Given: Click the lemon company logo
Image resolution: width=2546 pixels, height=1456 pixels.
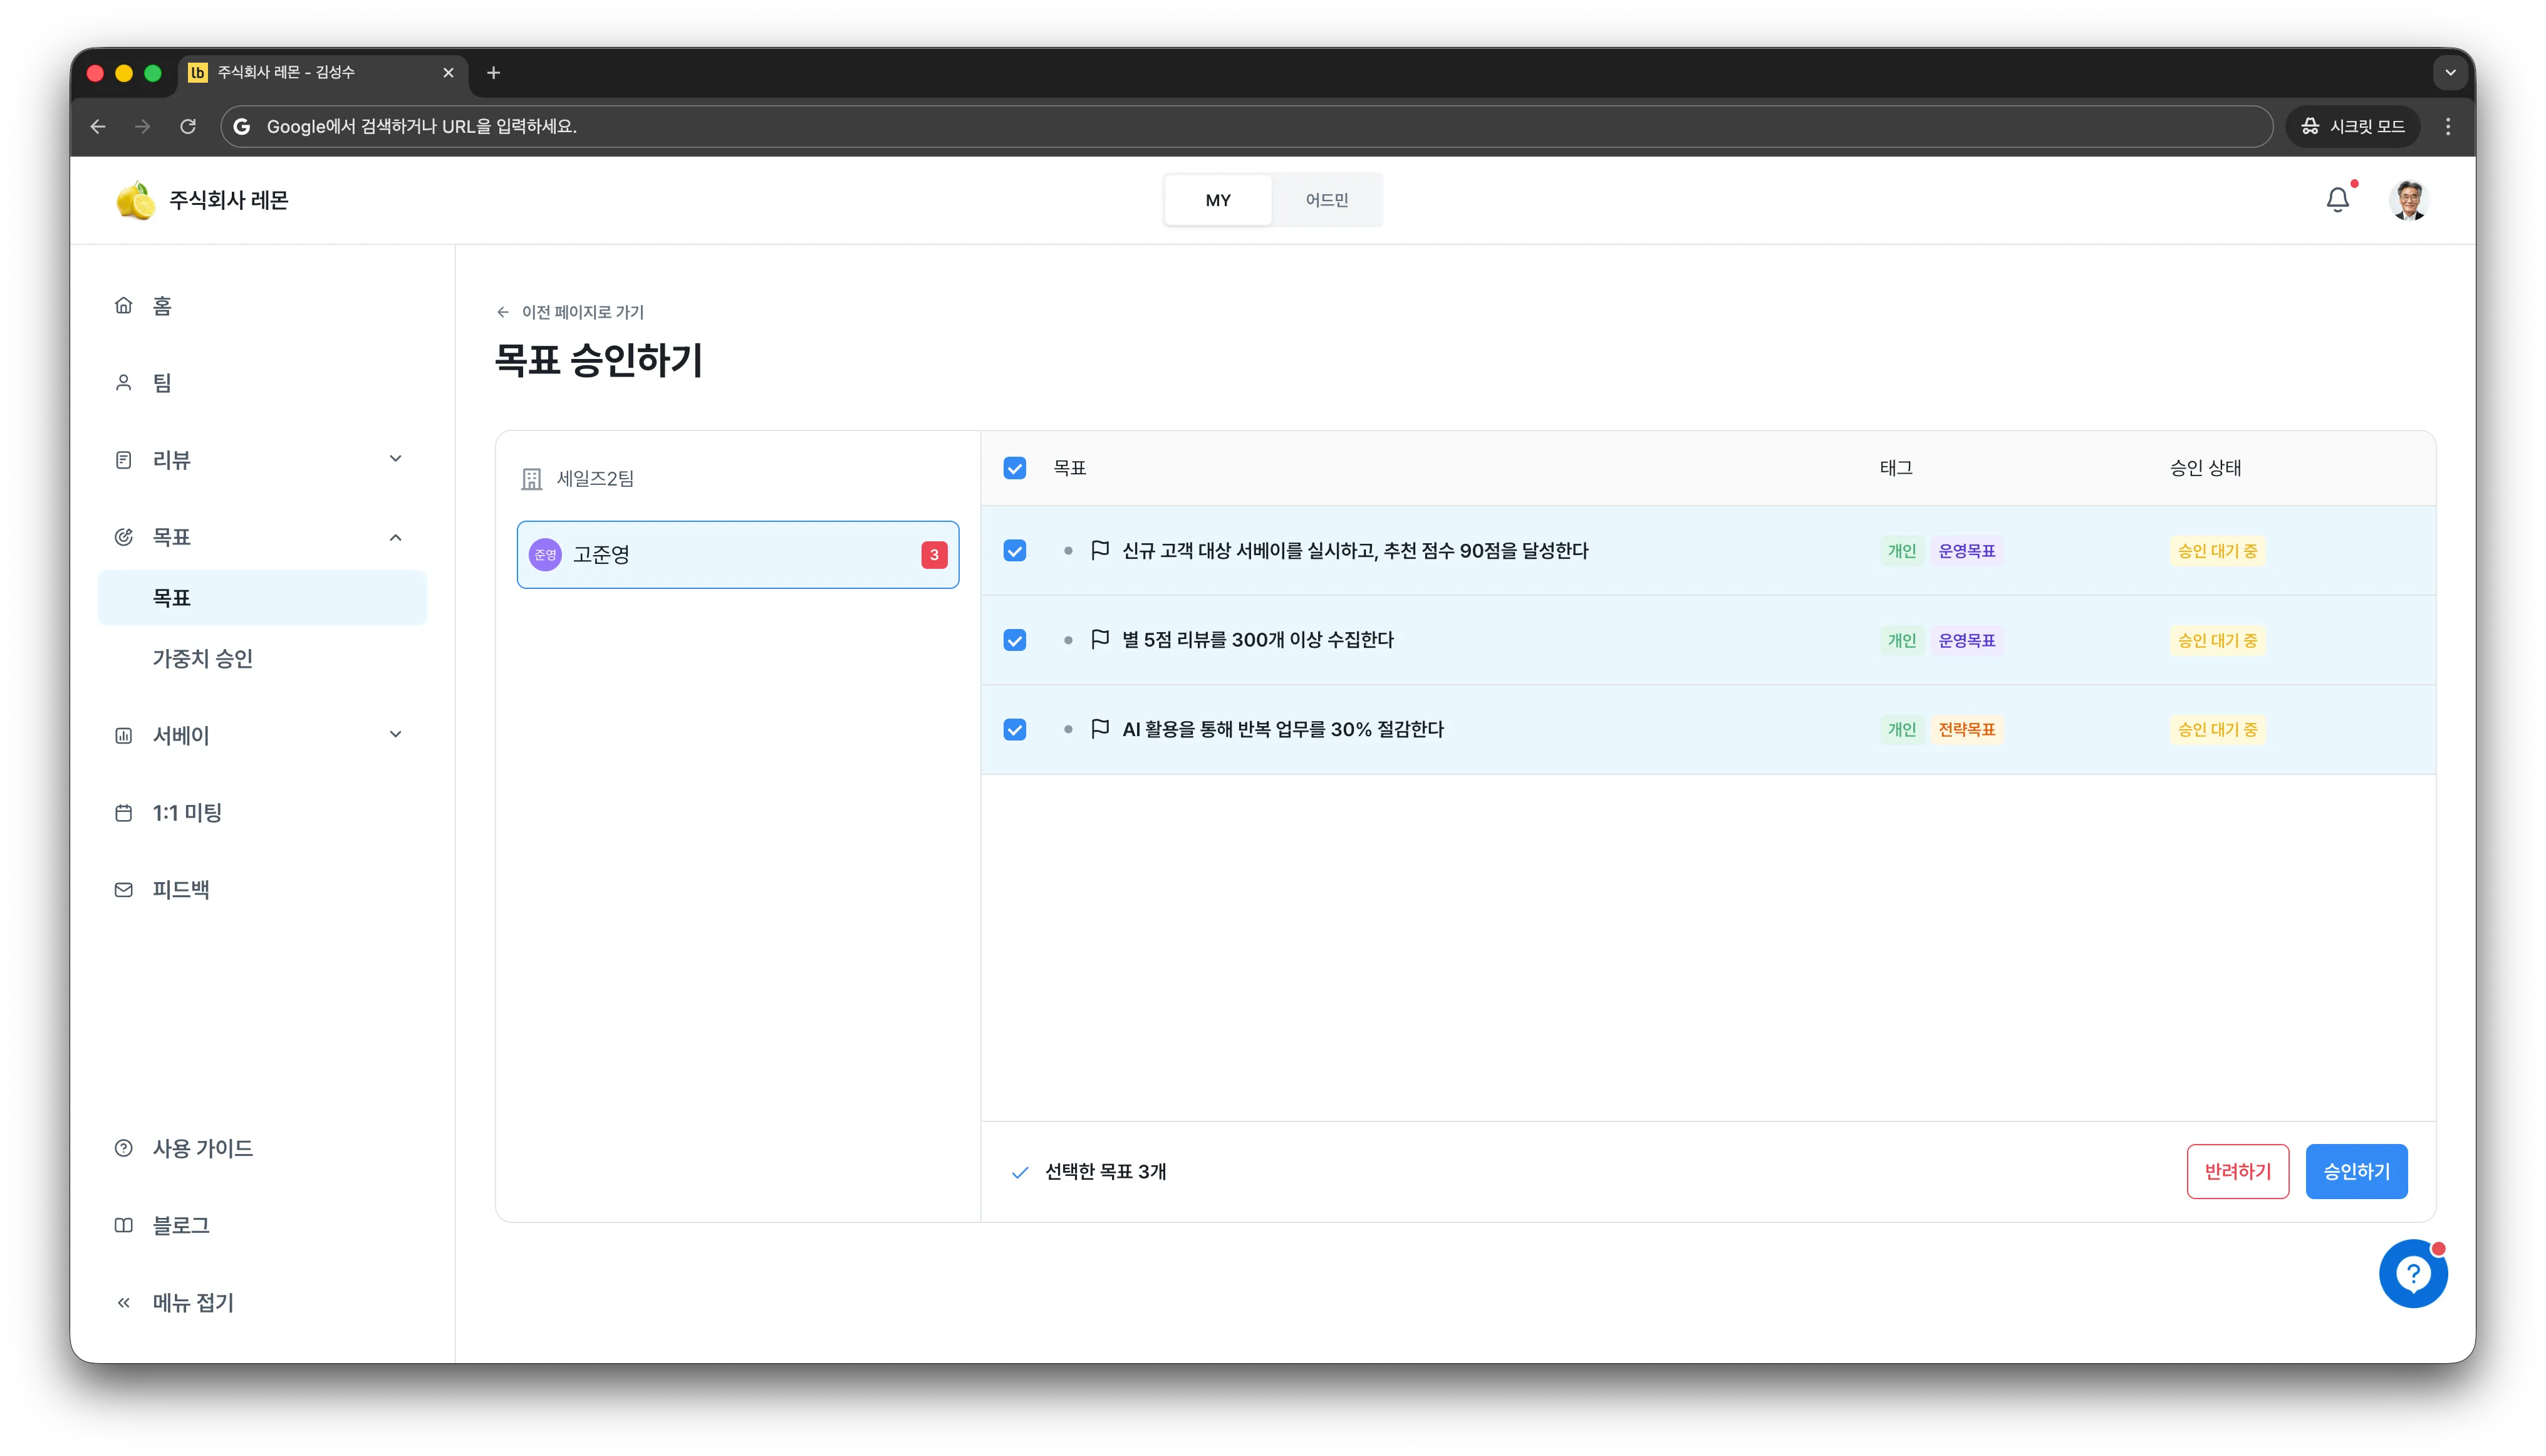Looking at the screenshot, I should [x=135, y=200].
